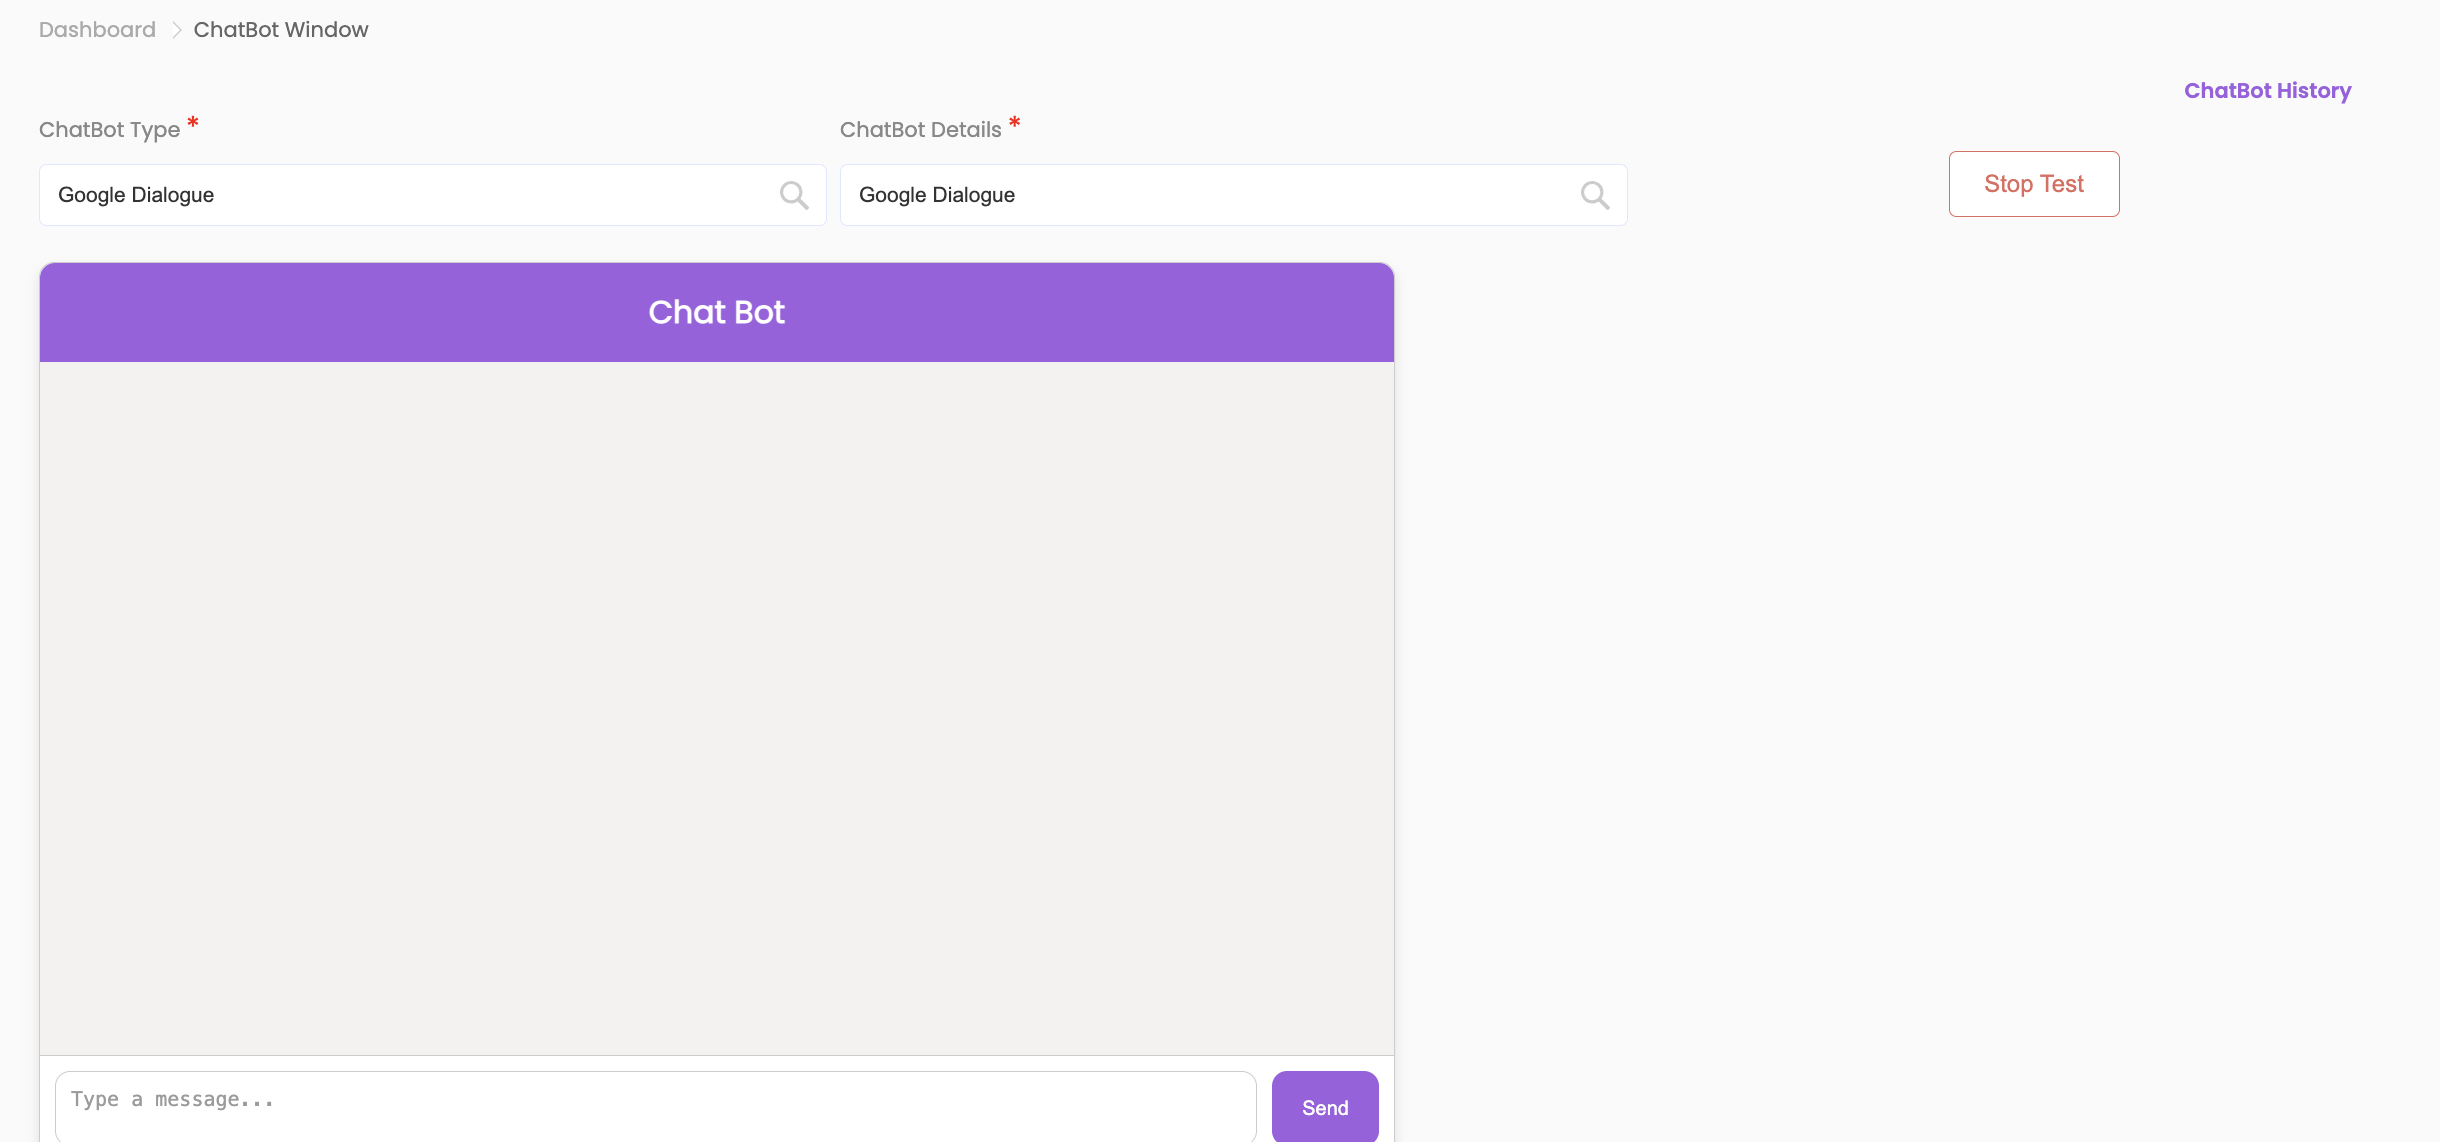Click the ChatBot Type search icon

(x=794, y=195)
